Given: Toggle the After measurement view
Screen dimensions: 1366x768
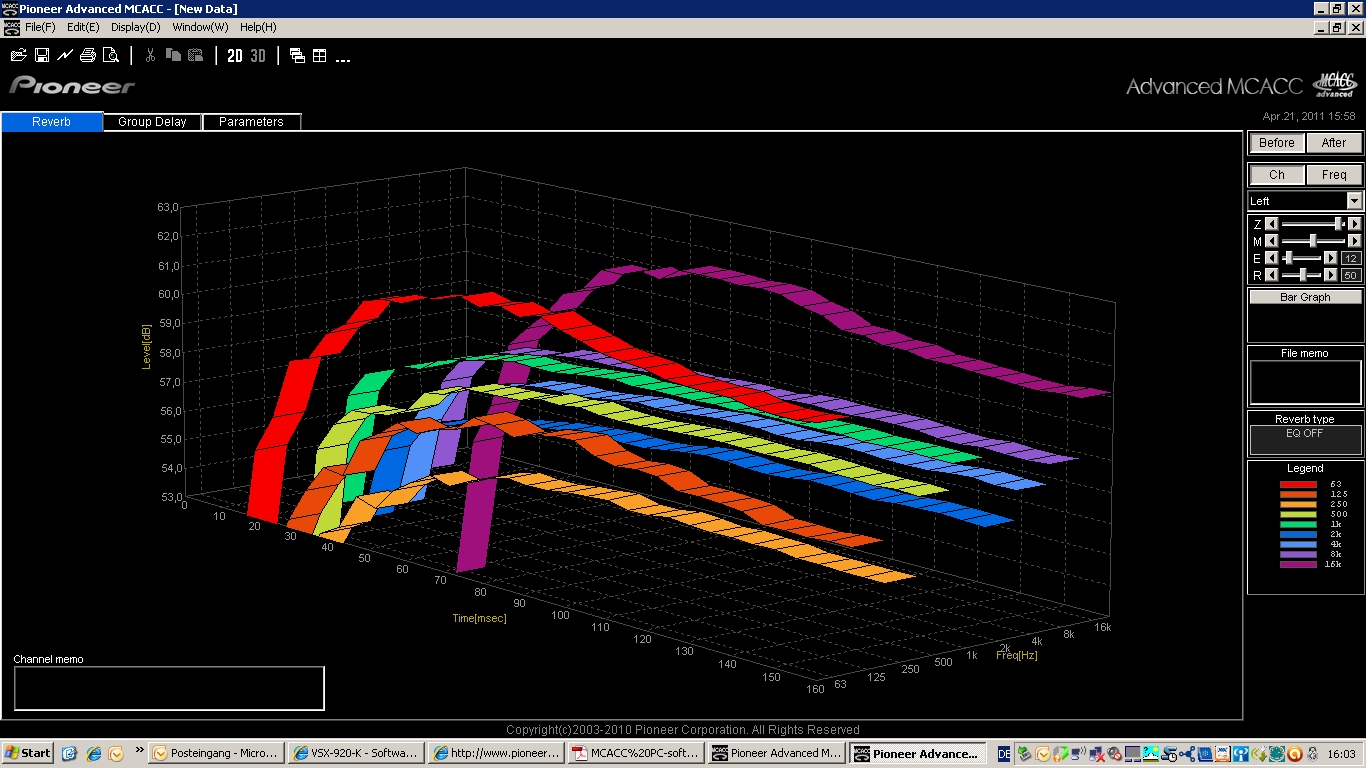Looking at the screenshot, I should pos(1333,143).
